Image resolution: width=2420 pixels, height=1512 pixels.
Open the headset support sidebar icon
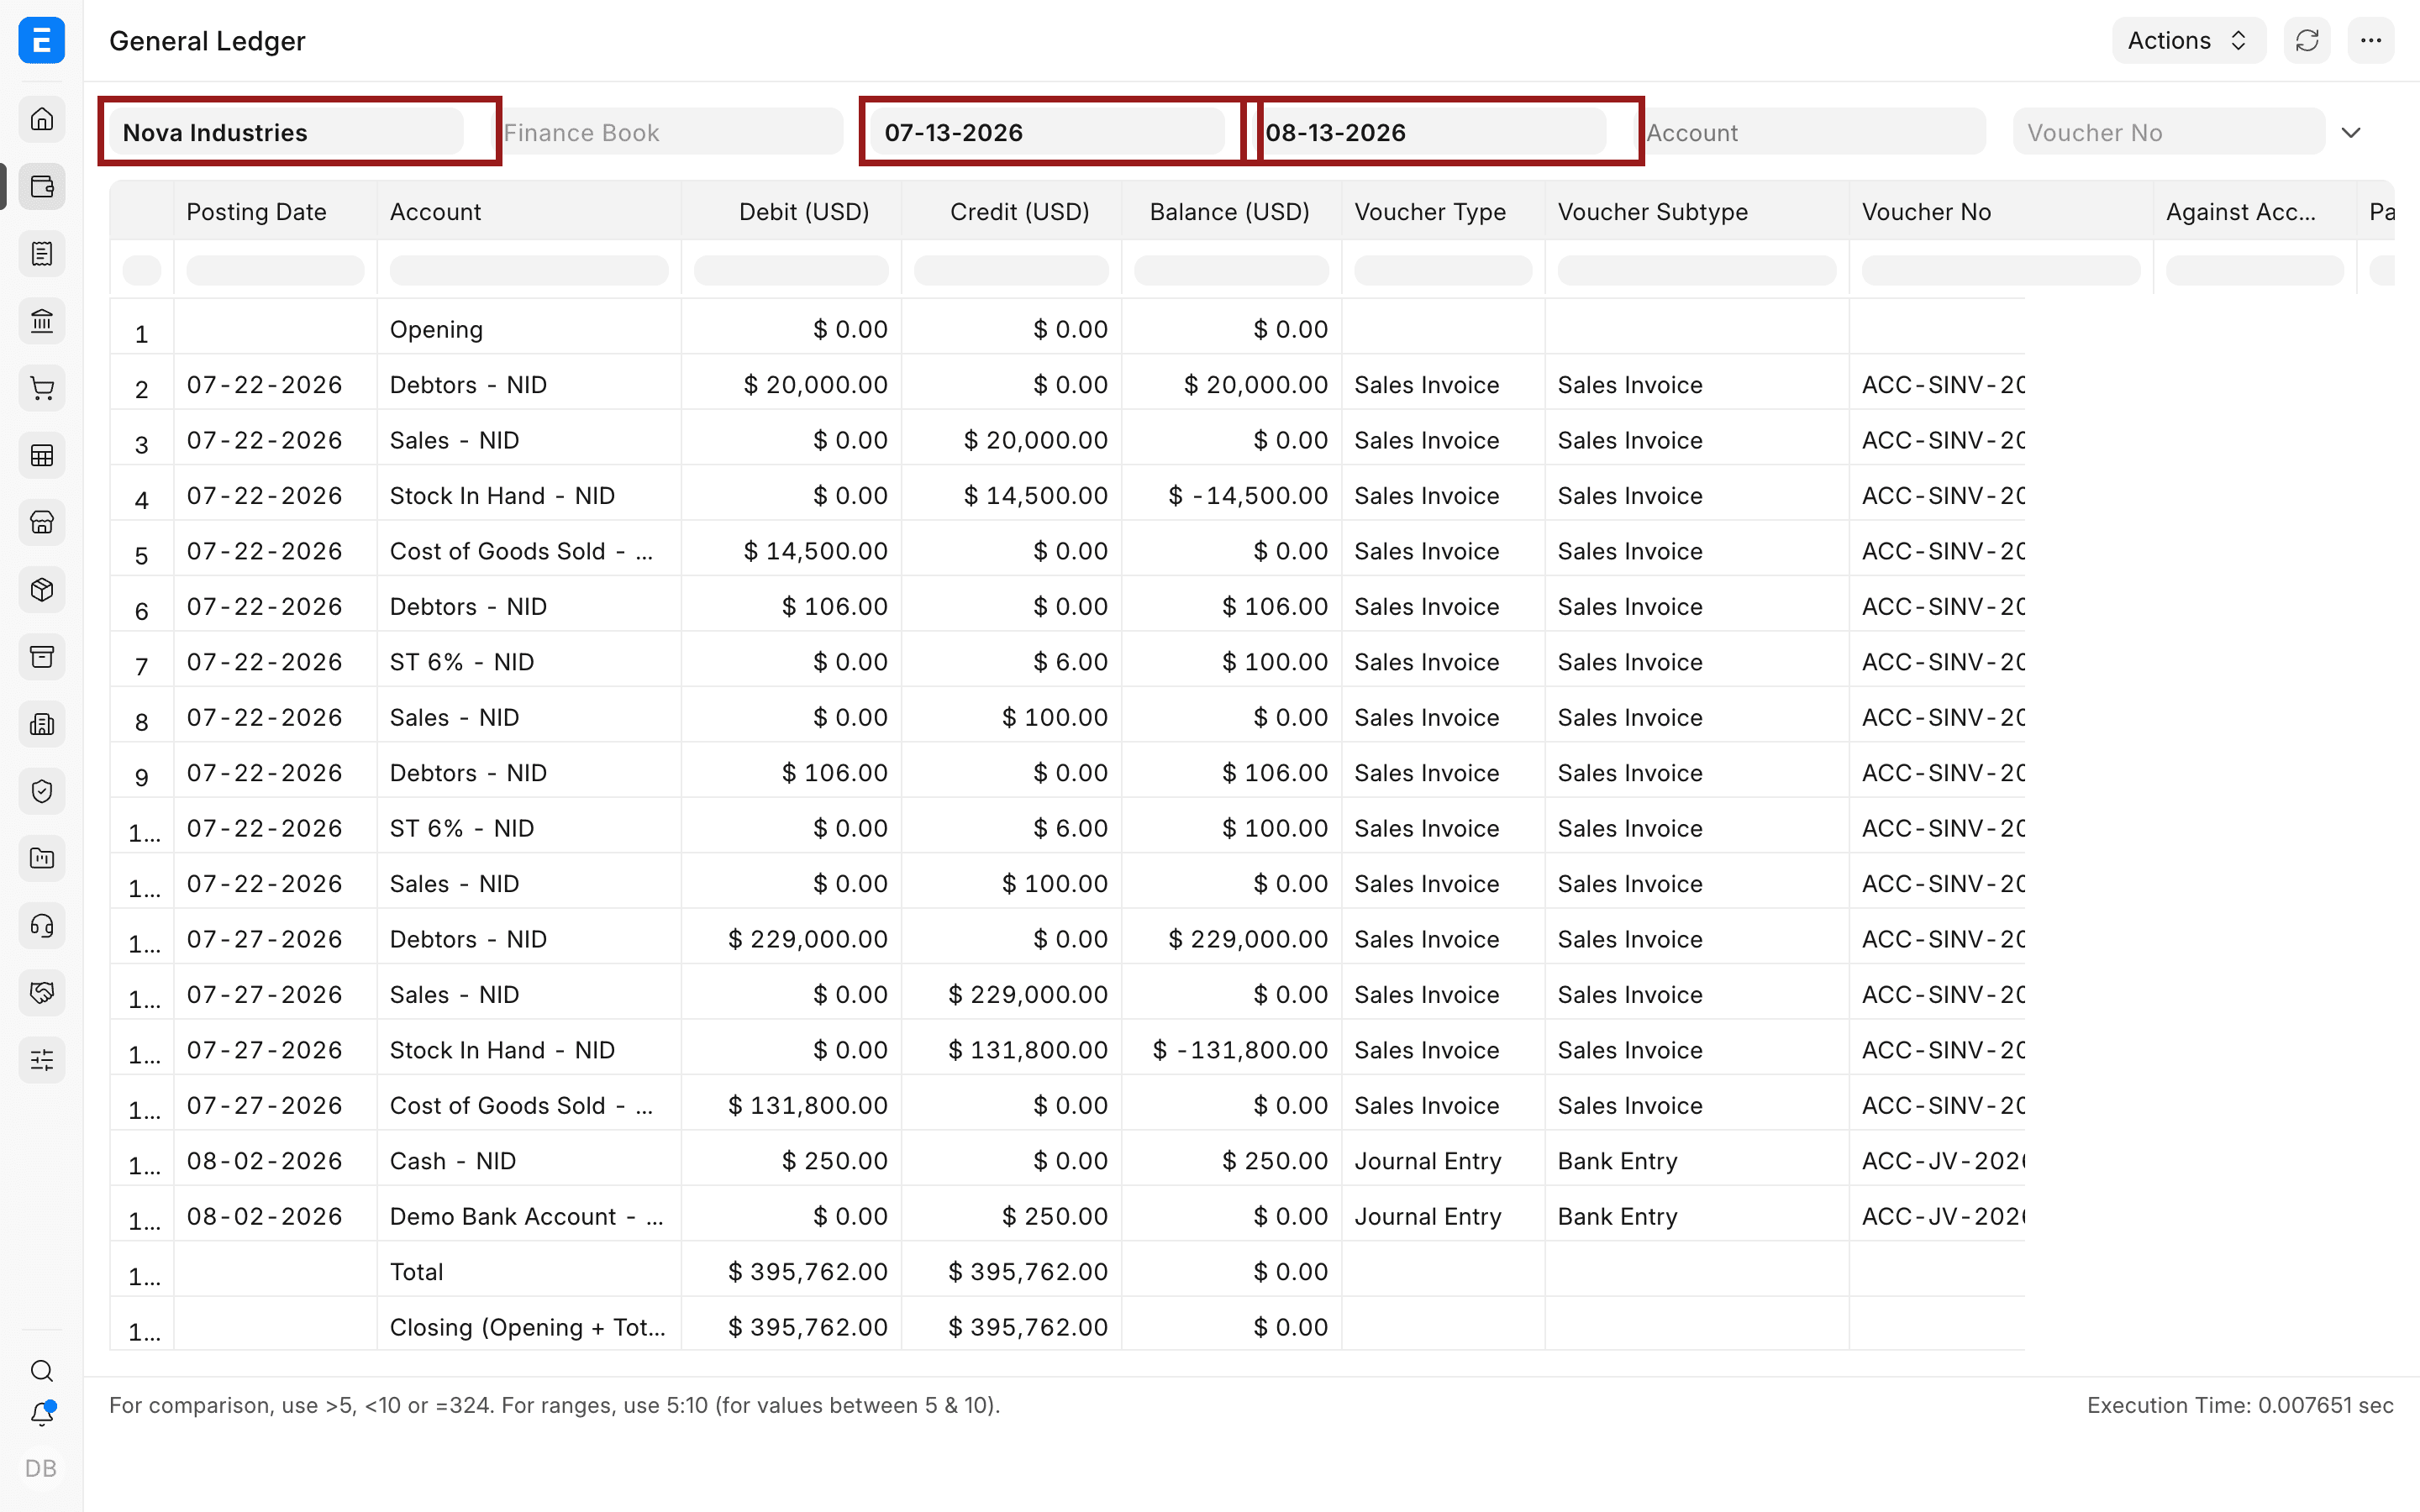pos(41,925)
